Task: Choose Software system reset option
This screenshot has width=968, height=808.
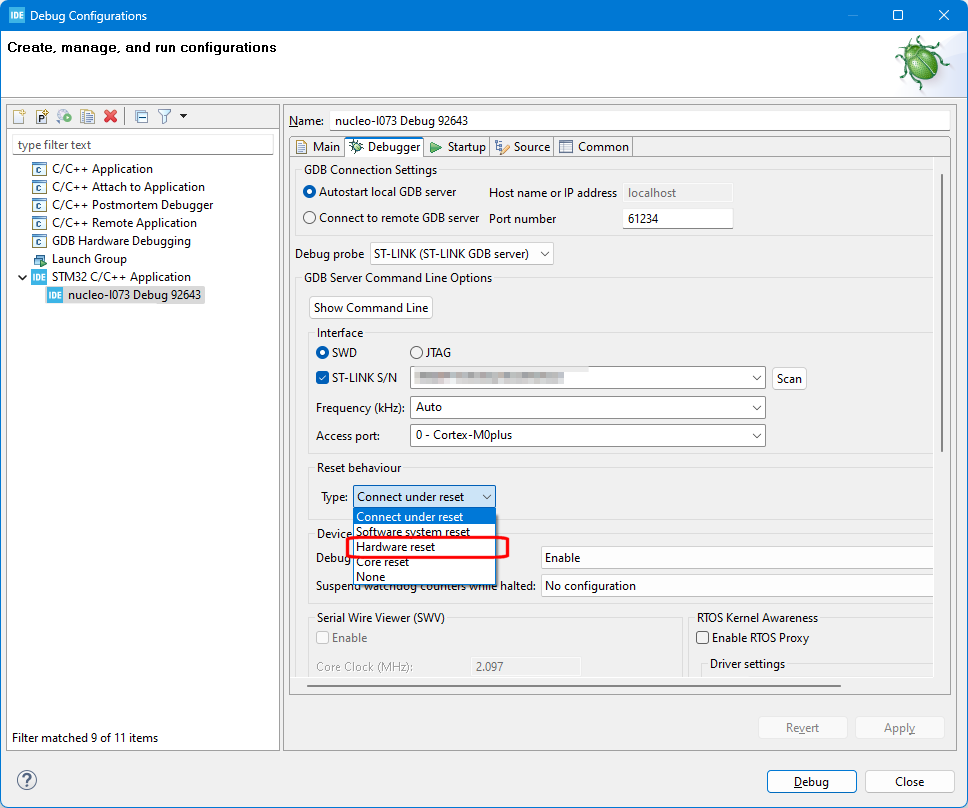Action: 424,531
